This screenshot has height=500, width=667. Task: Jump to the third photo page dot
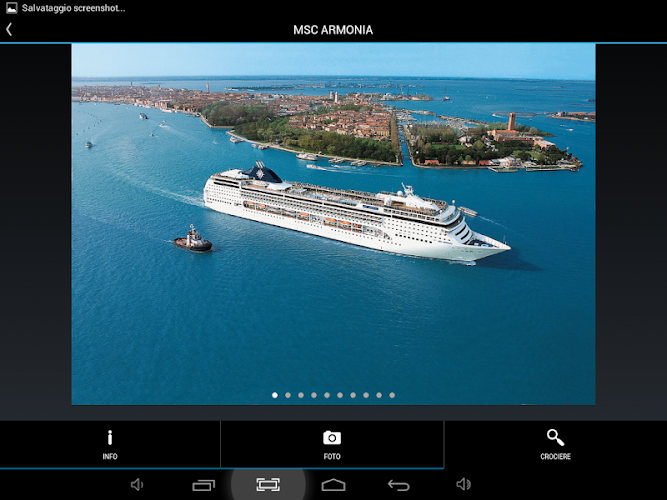[301, 395]
